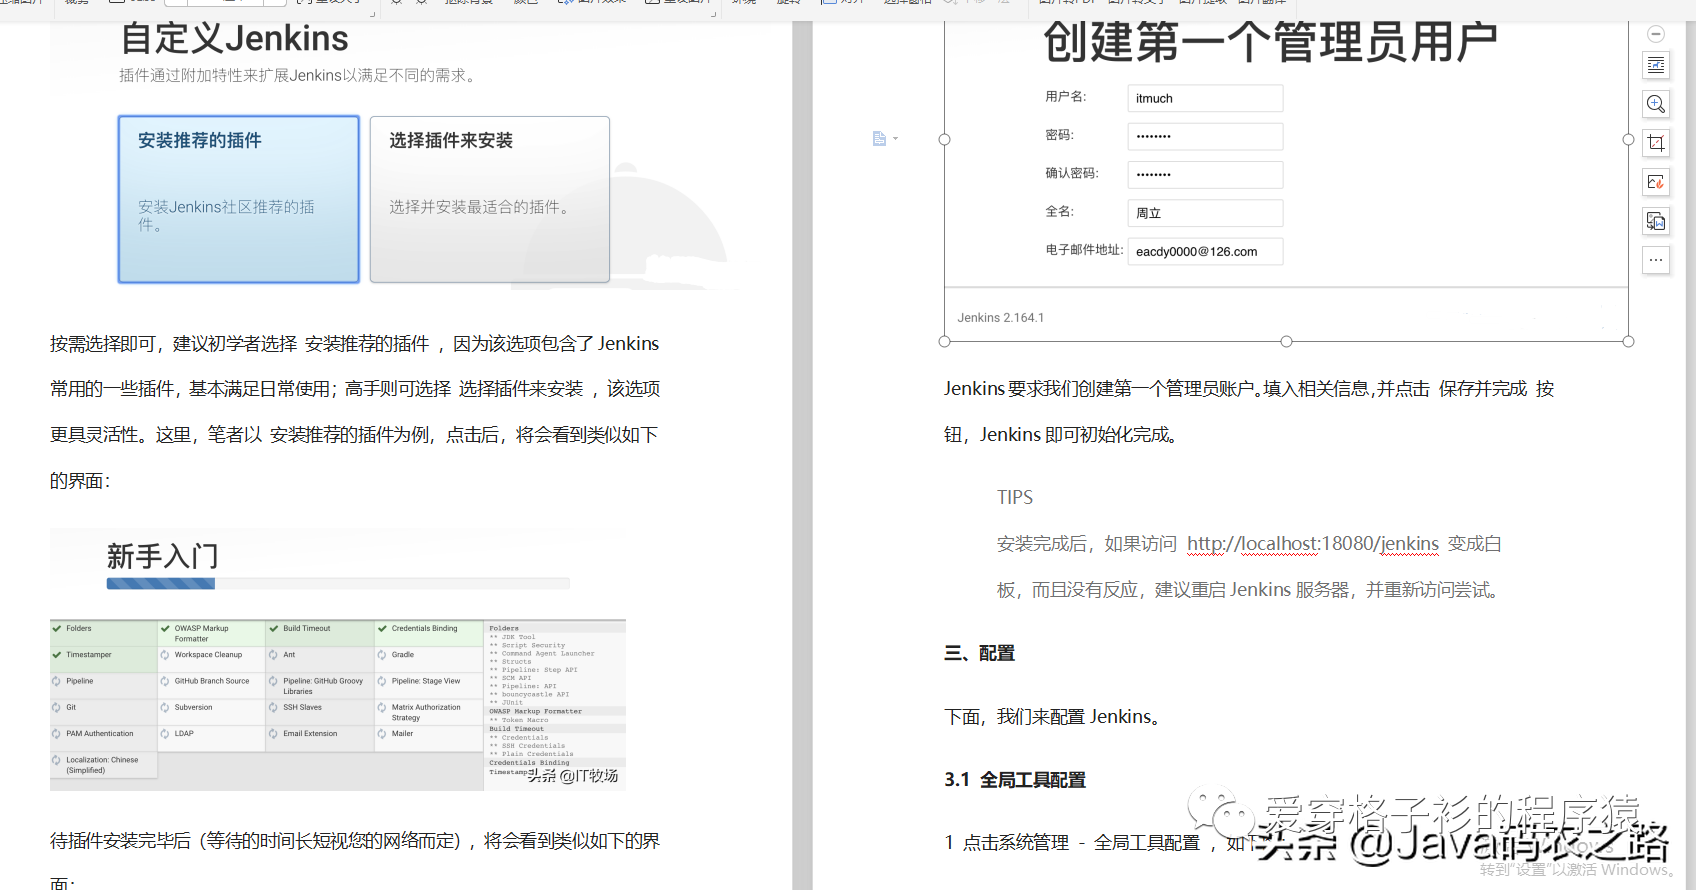Click the 'Timestamper' plugin entry
1696x890 pixels.
click(104, 657)
